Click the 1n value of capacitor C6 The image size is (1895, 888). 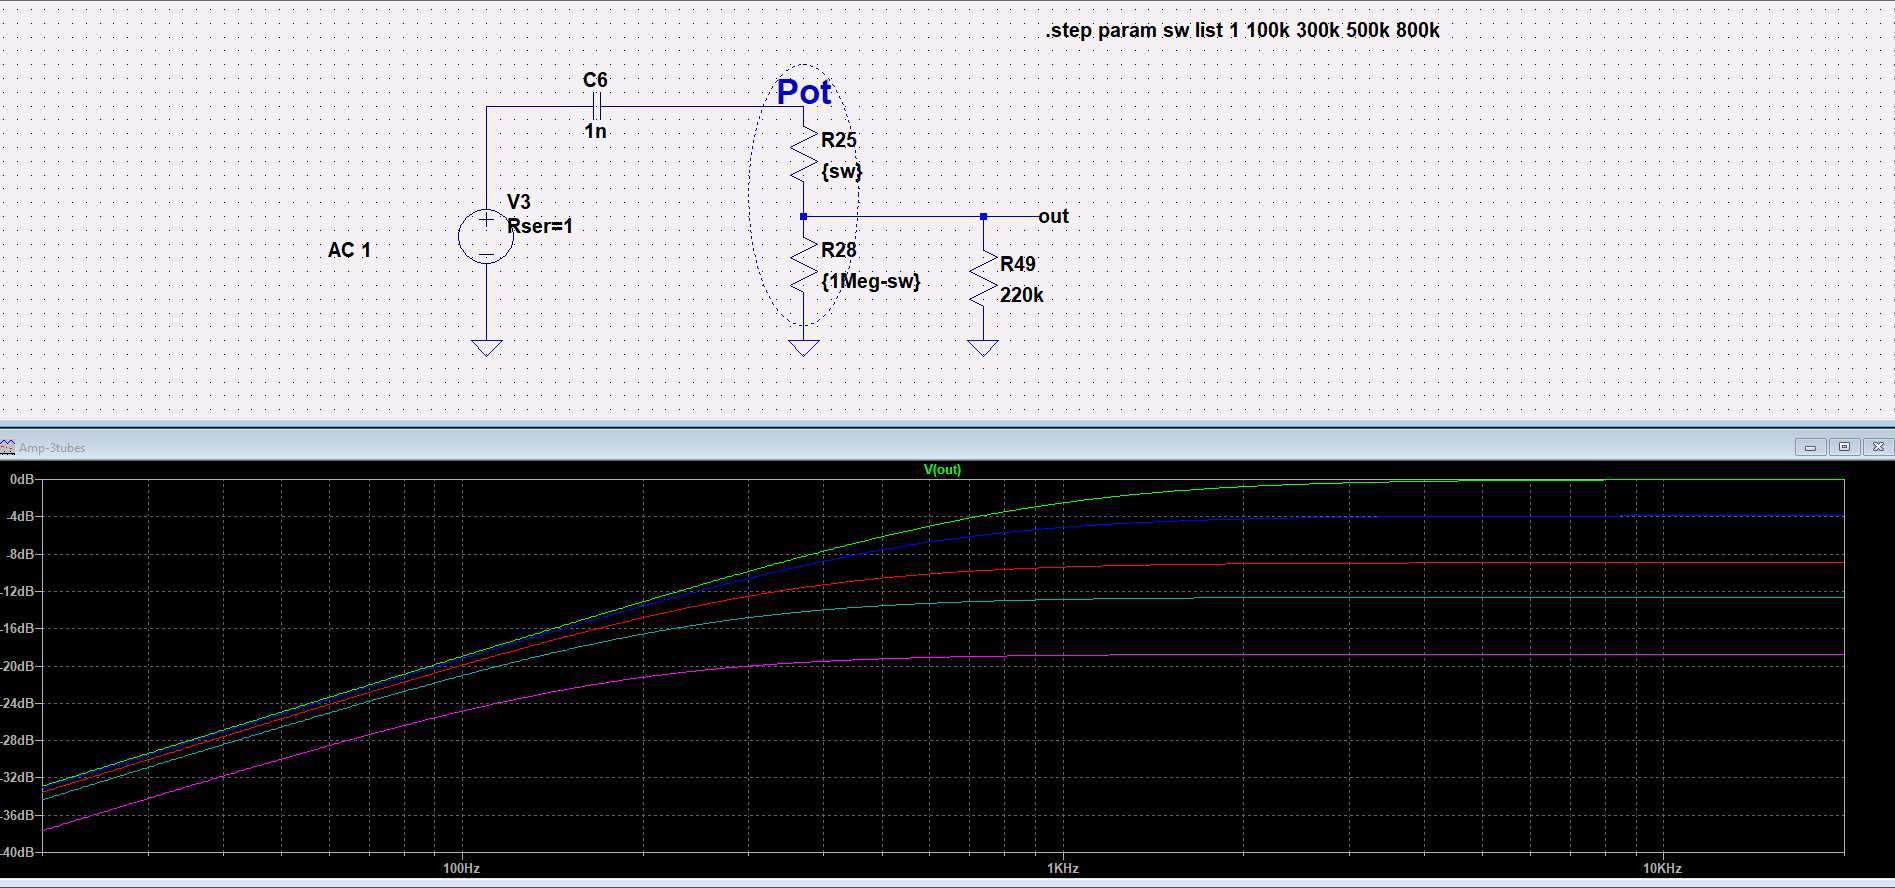[x=595, y=131]
